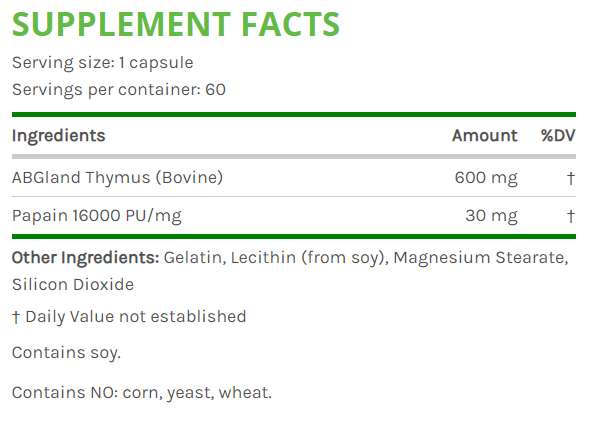Click the Lecithin (from soy) text

click(308, 258)
